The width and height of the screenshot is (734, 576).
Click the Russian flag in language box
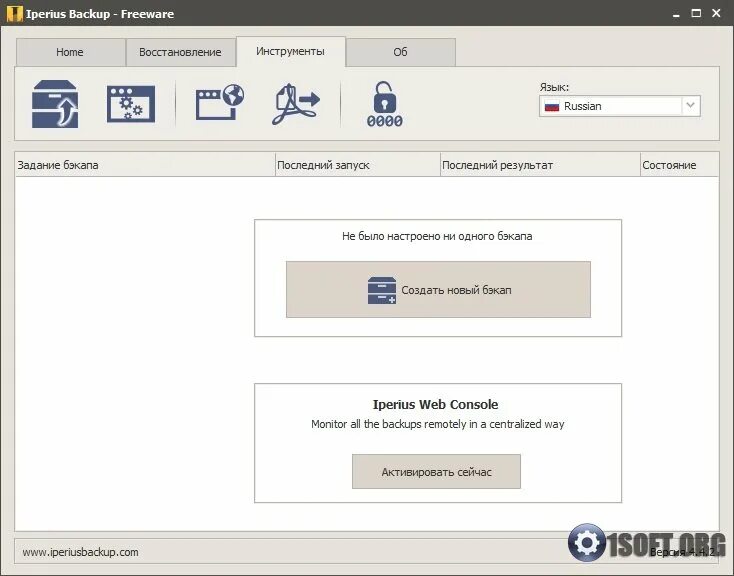[552, 106]
